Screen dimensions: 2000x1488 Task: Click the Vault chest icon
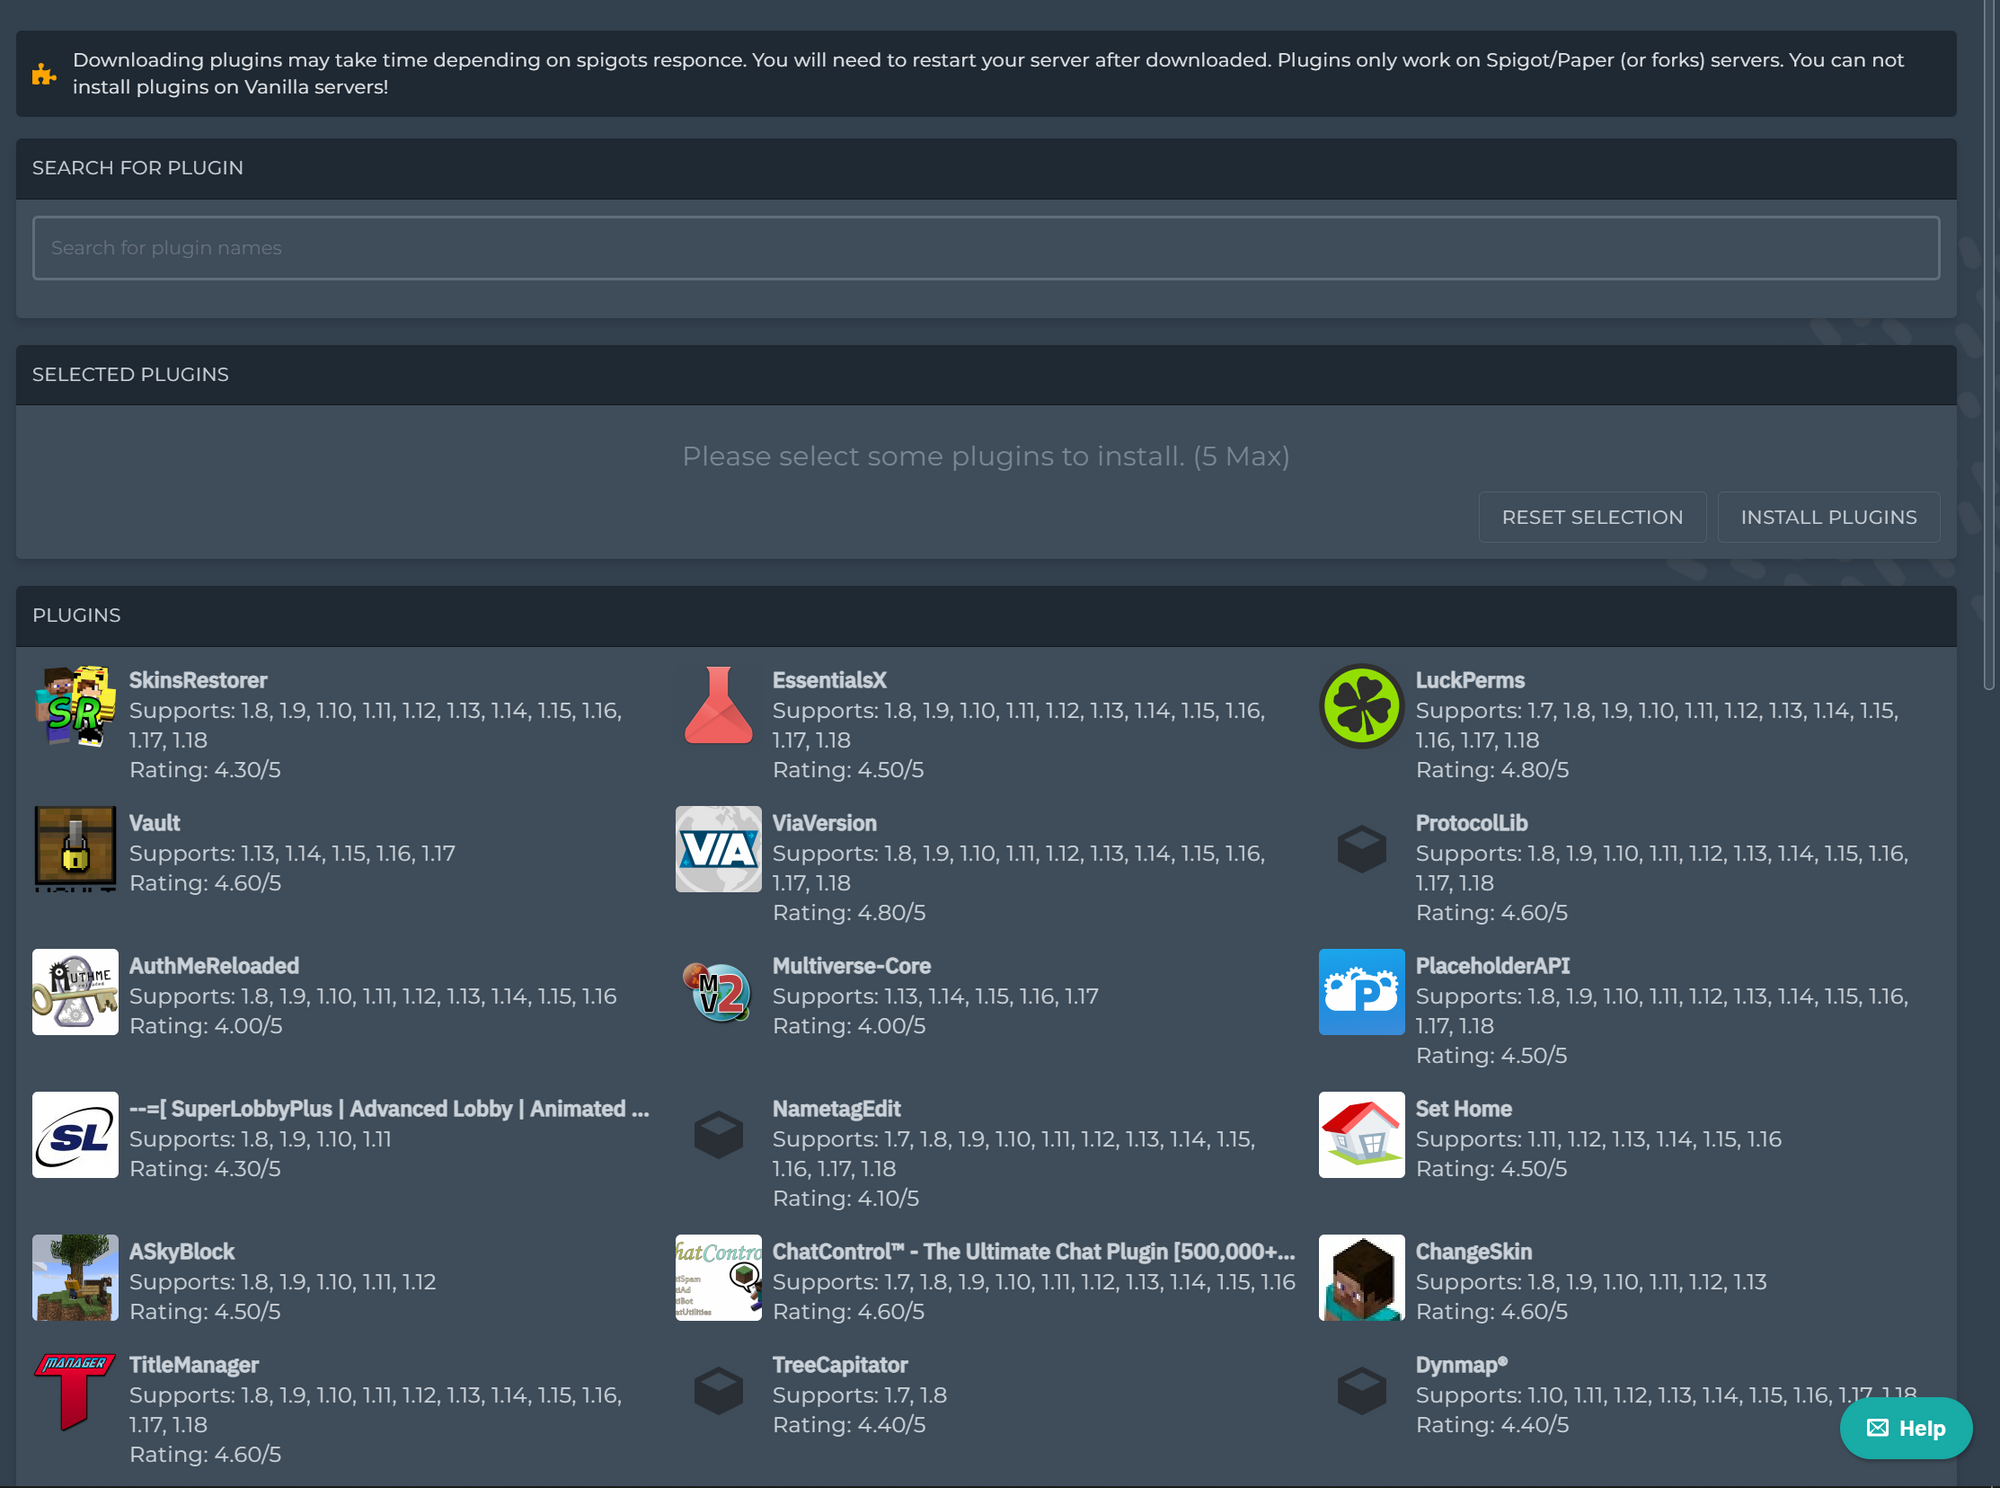point(75,849)
